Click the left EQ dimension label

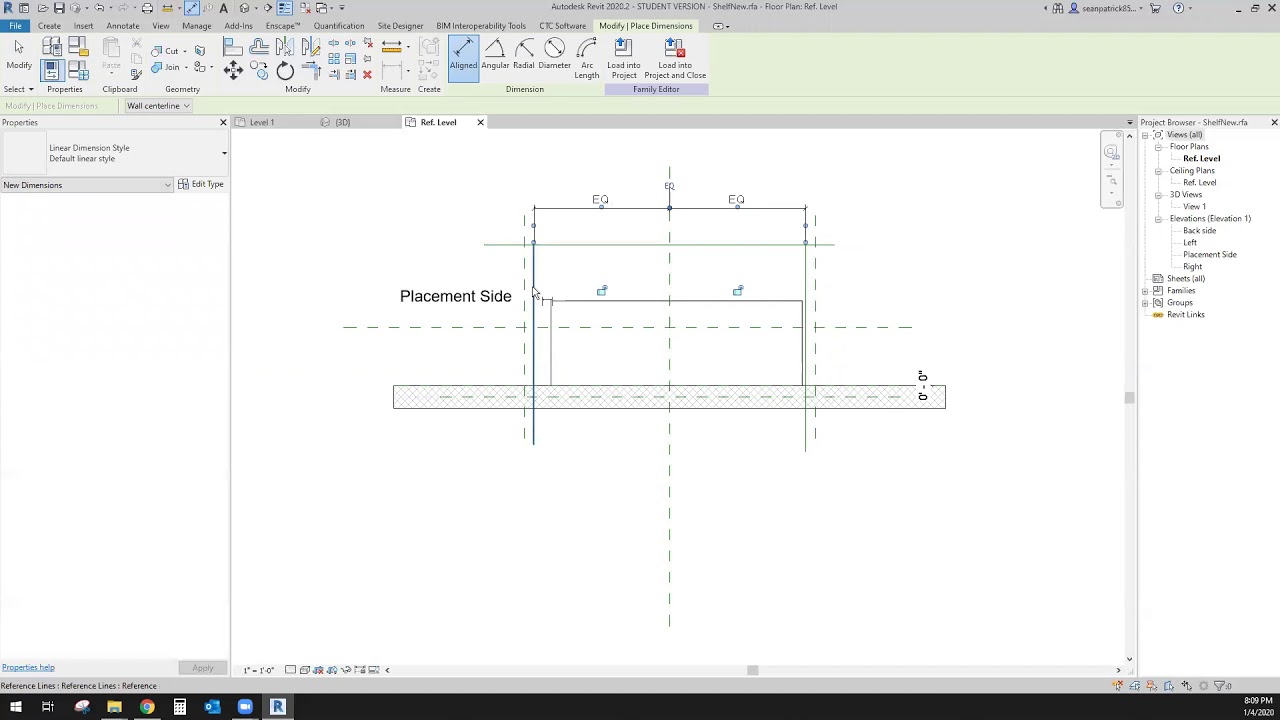point(600,199)
